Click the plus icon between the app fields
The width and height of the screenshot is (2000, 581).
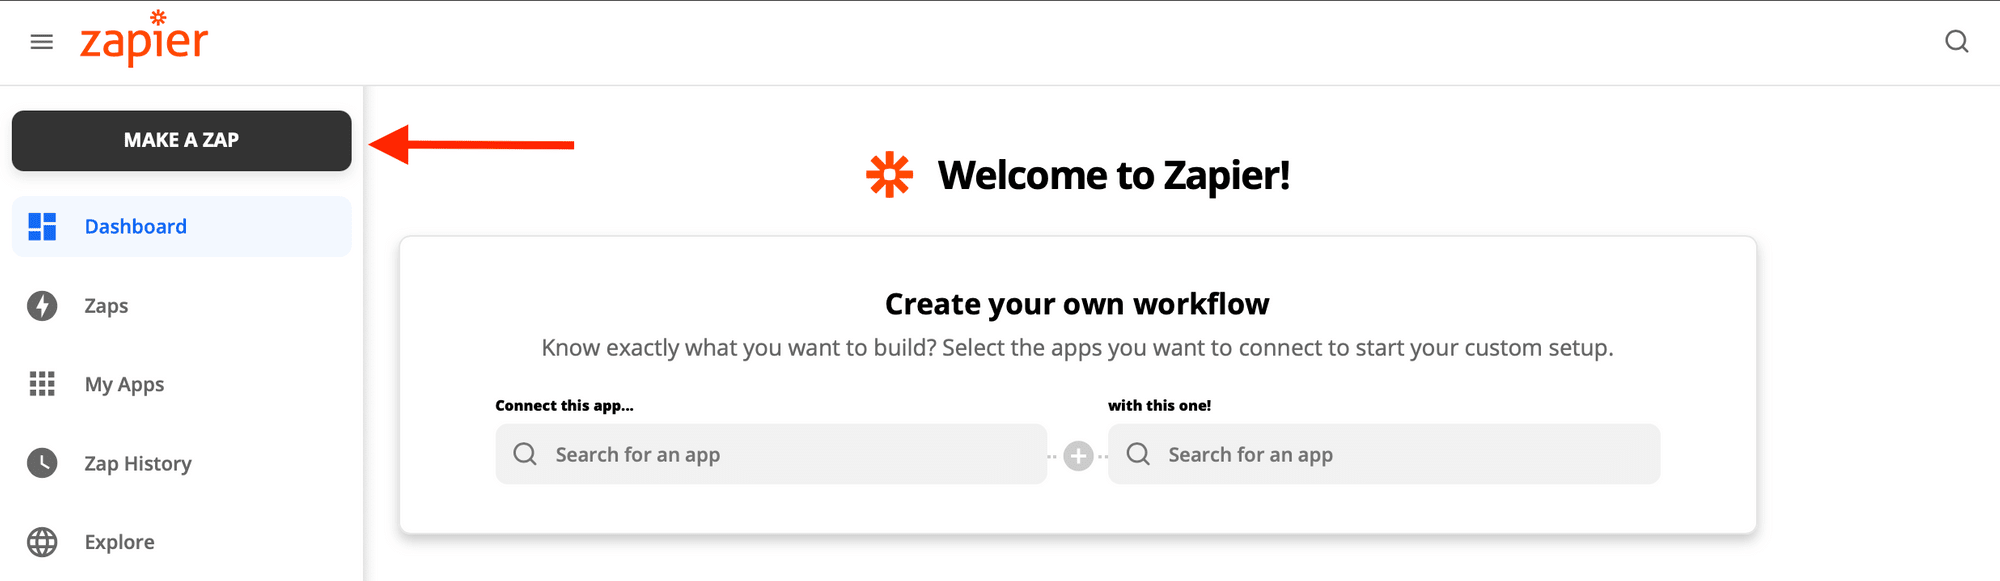(x=1078, y=456)
